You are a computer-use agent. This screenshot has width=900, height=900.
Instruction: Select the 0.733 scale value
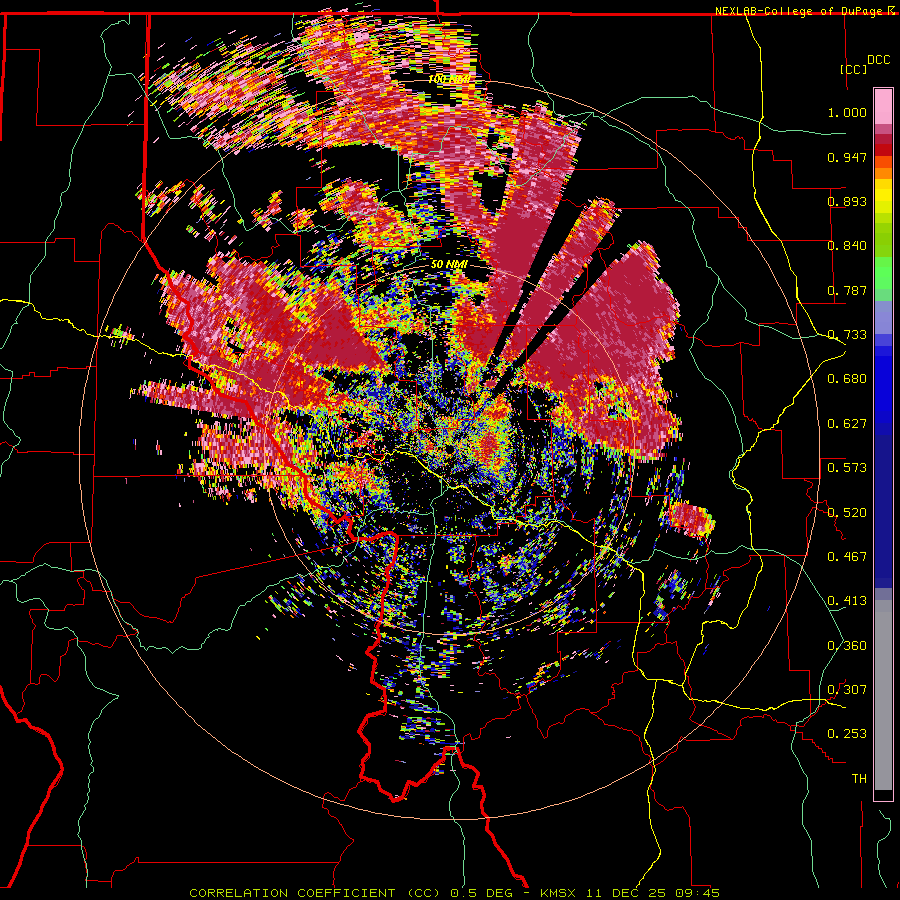847,335
